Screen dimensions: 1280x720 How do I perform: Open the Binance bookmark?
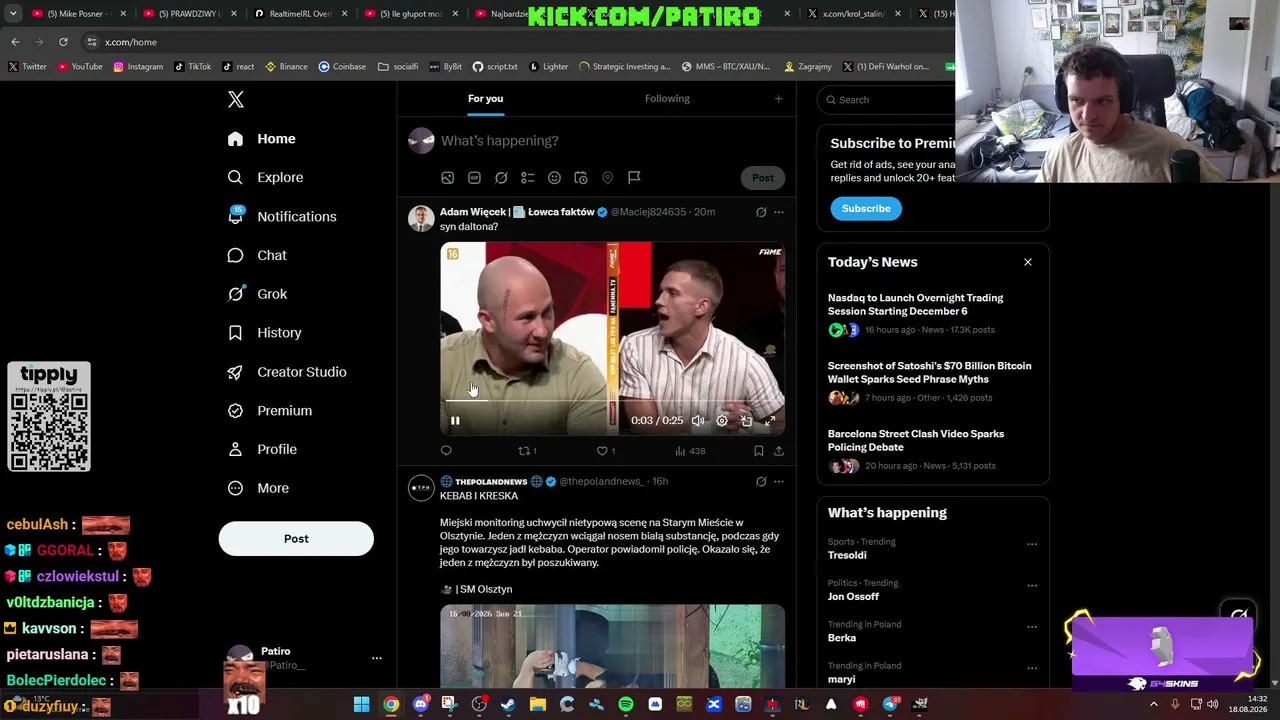[286, 67]
